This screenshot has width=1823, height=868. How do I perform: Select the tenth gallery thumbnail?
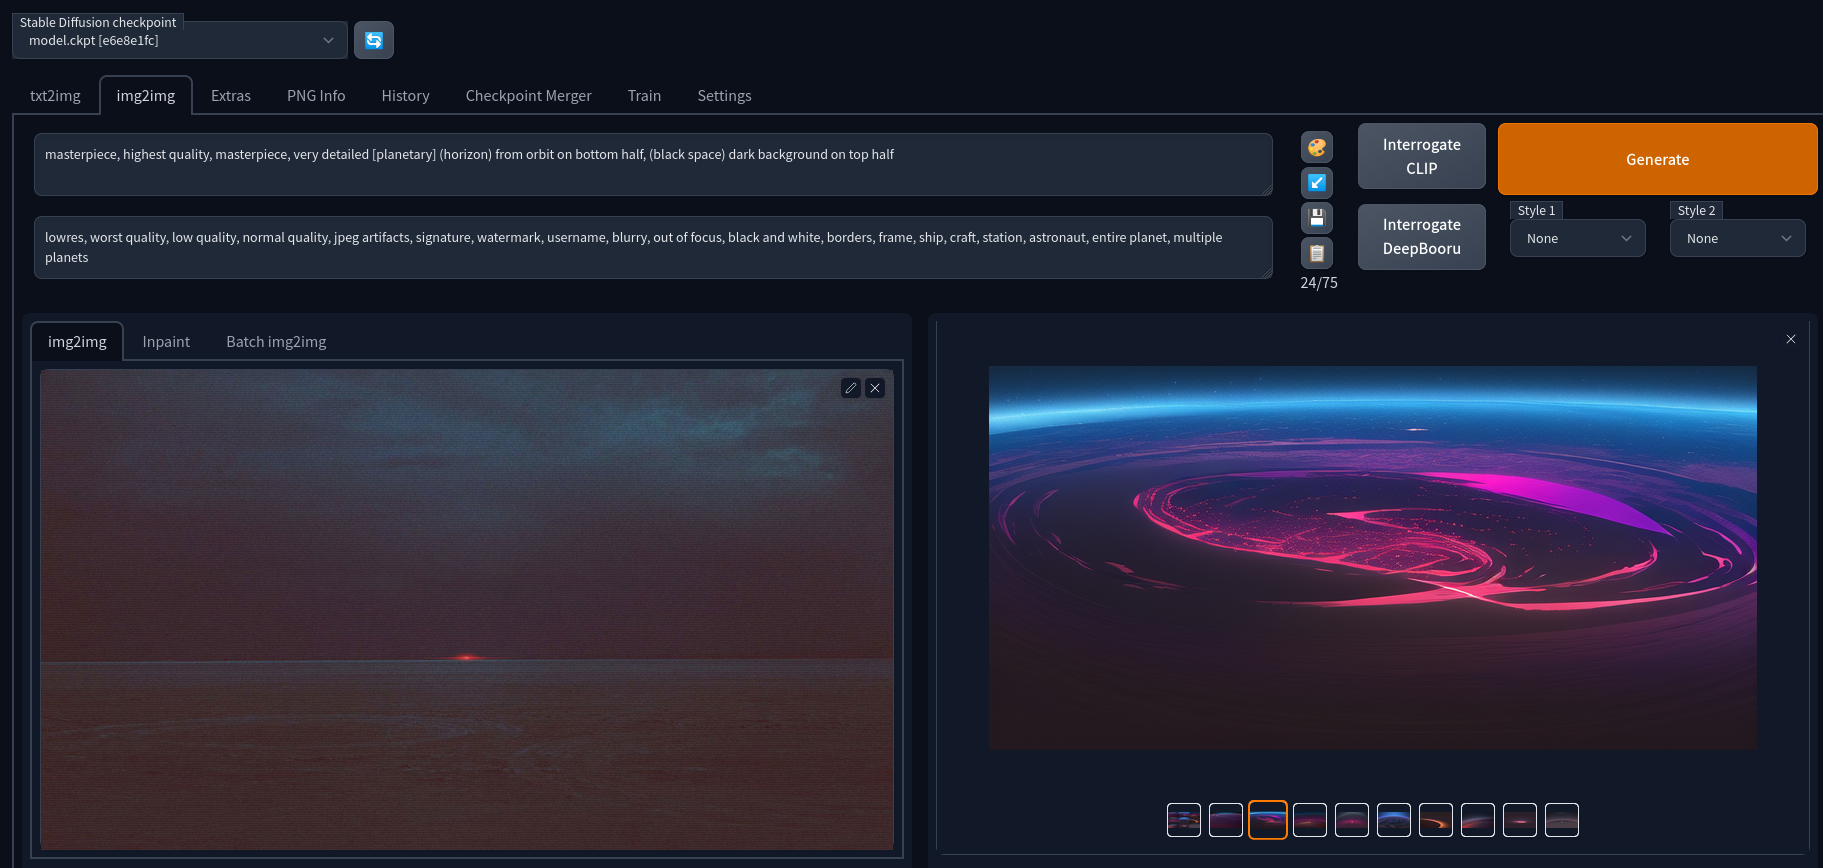tap(1562, 820)
